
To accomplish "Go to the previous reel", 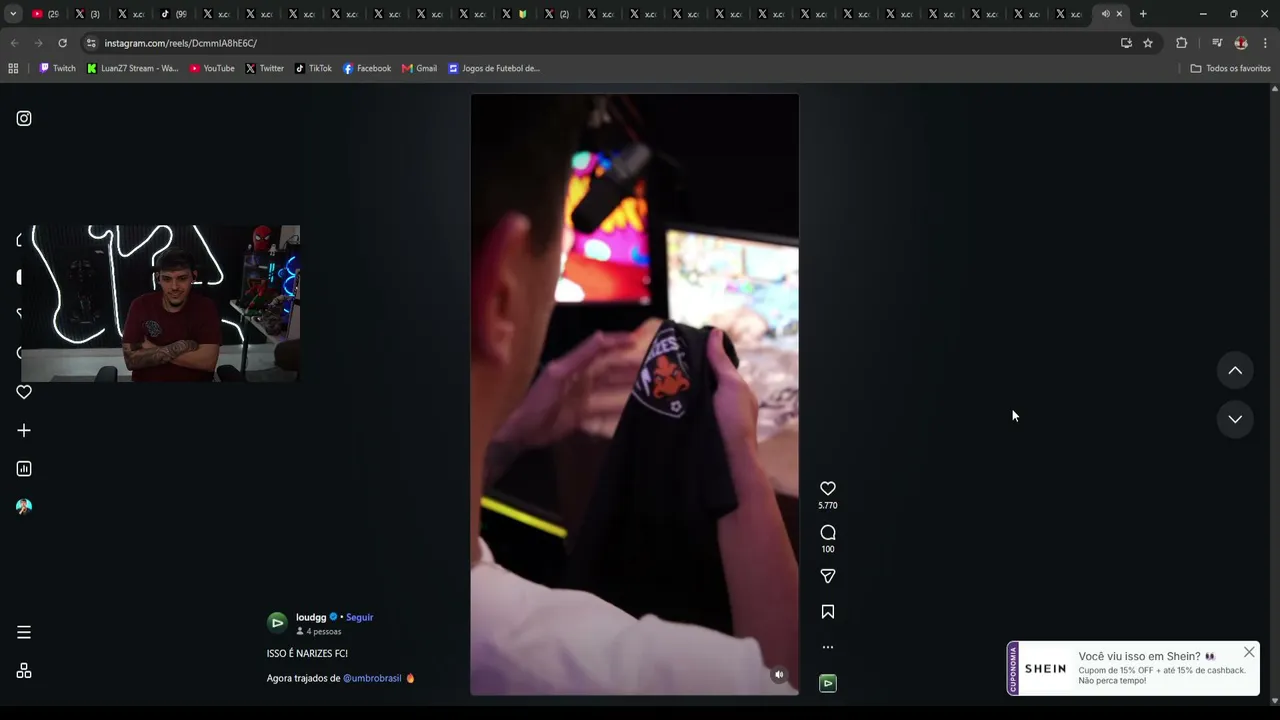I will (x=1235, y=370).
